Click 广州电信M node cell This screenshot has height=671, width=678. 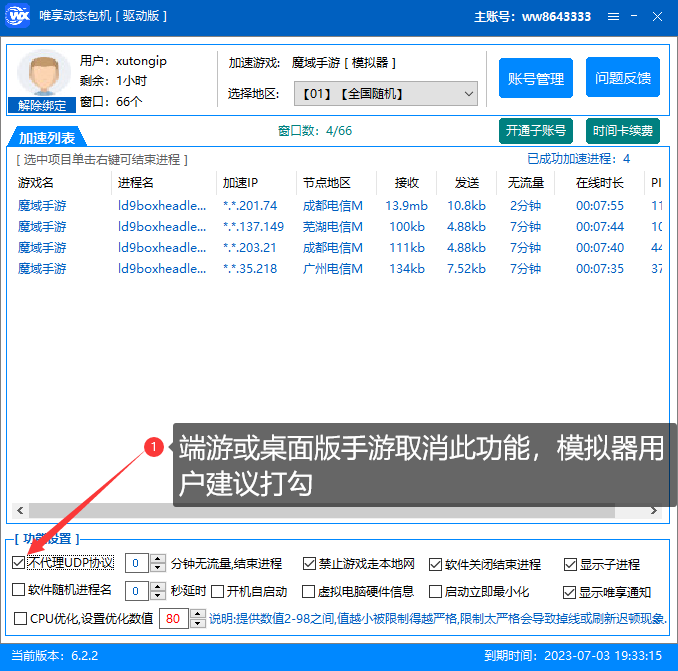(x=333, y=268)
